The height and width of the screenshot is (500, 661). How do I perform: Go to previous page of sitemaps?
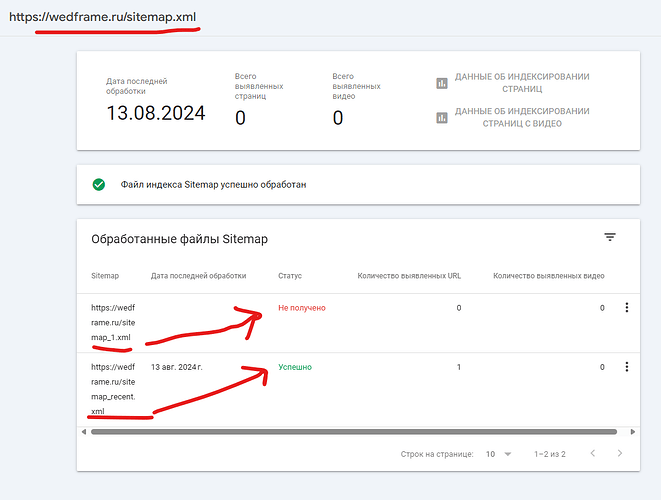[593, 454]
